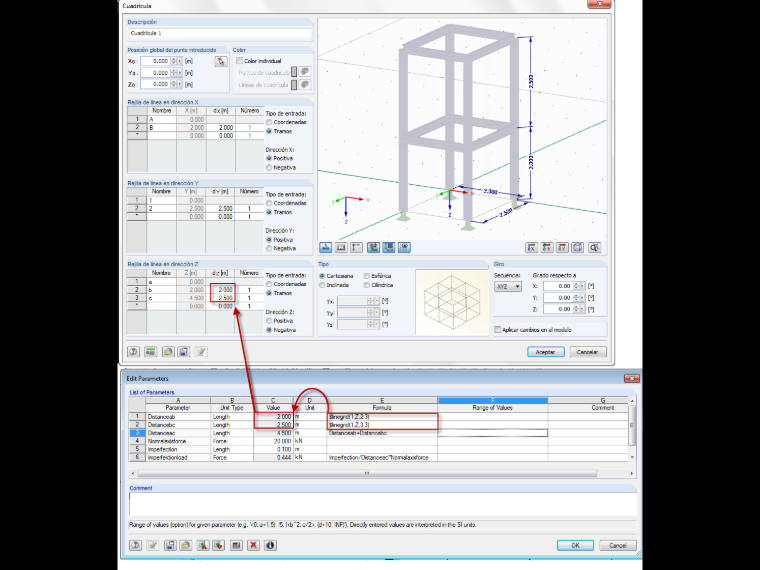
Task: Select Coordenadas for Y direction grid
Action: (x=269, y=203)
